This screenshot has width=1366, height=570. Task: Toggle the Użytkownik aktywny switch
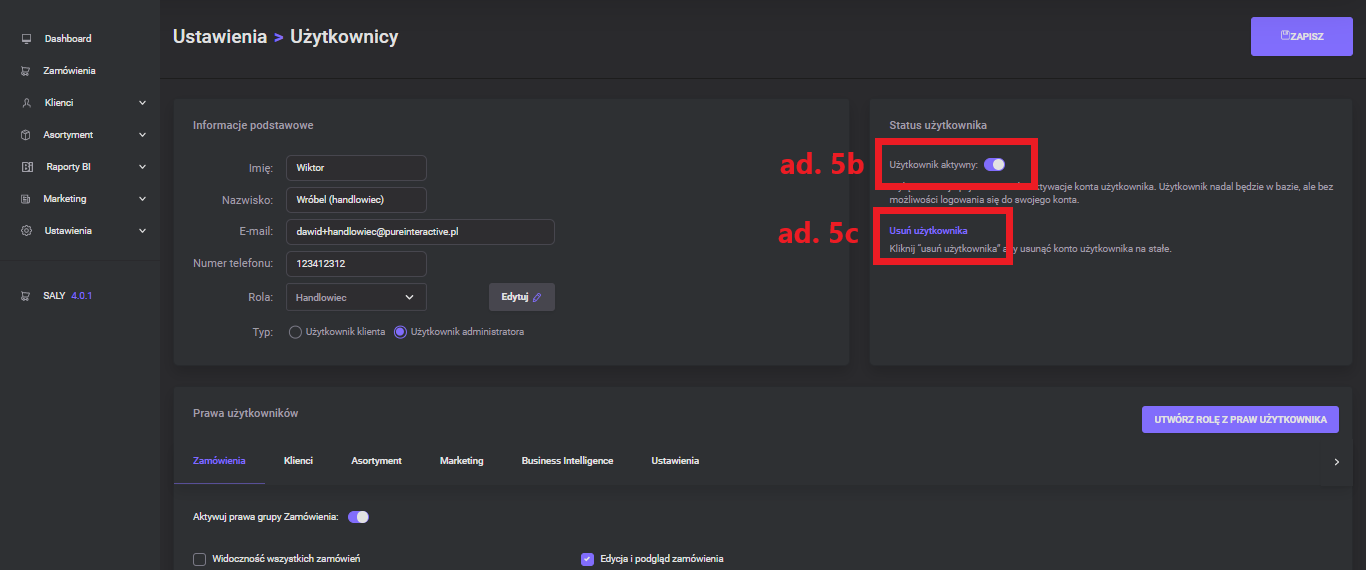[994, 165]
